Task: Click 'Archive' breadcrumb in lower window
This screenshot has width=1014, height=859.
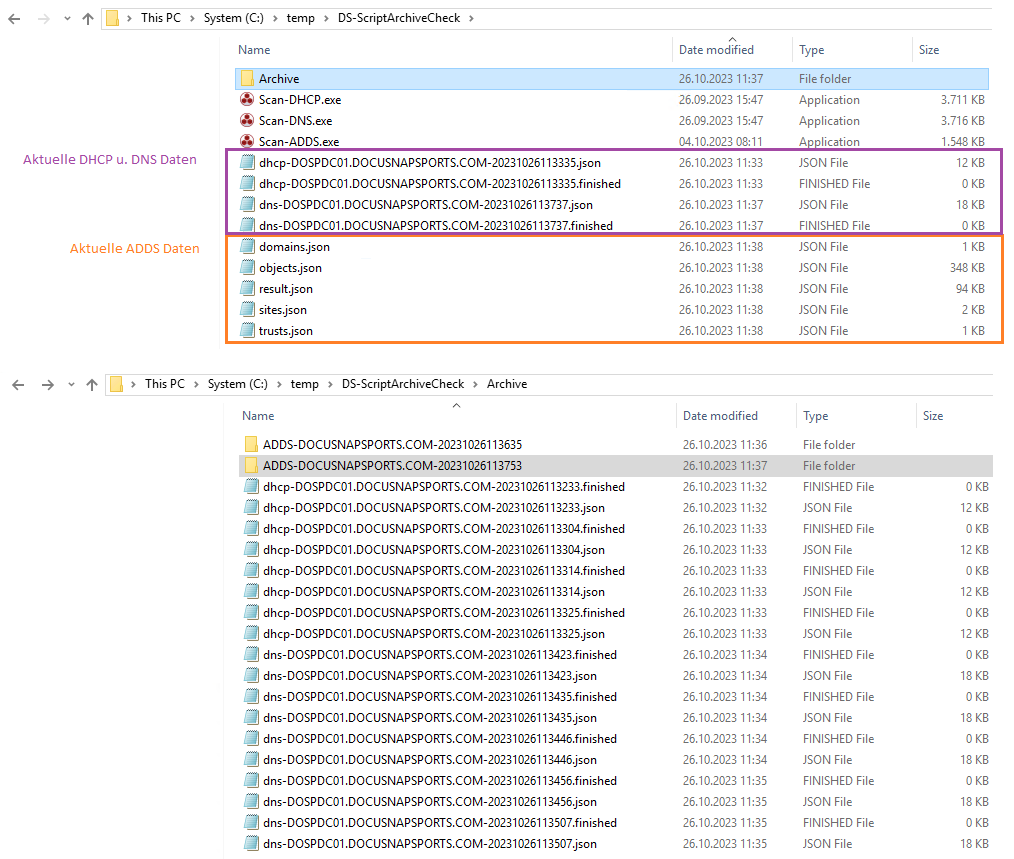Action: tap(507, 384)
